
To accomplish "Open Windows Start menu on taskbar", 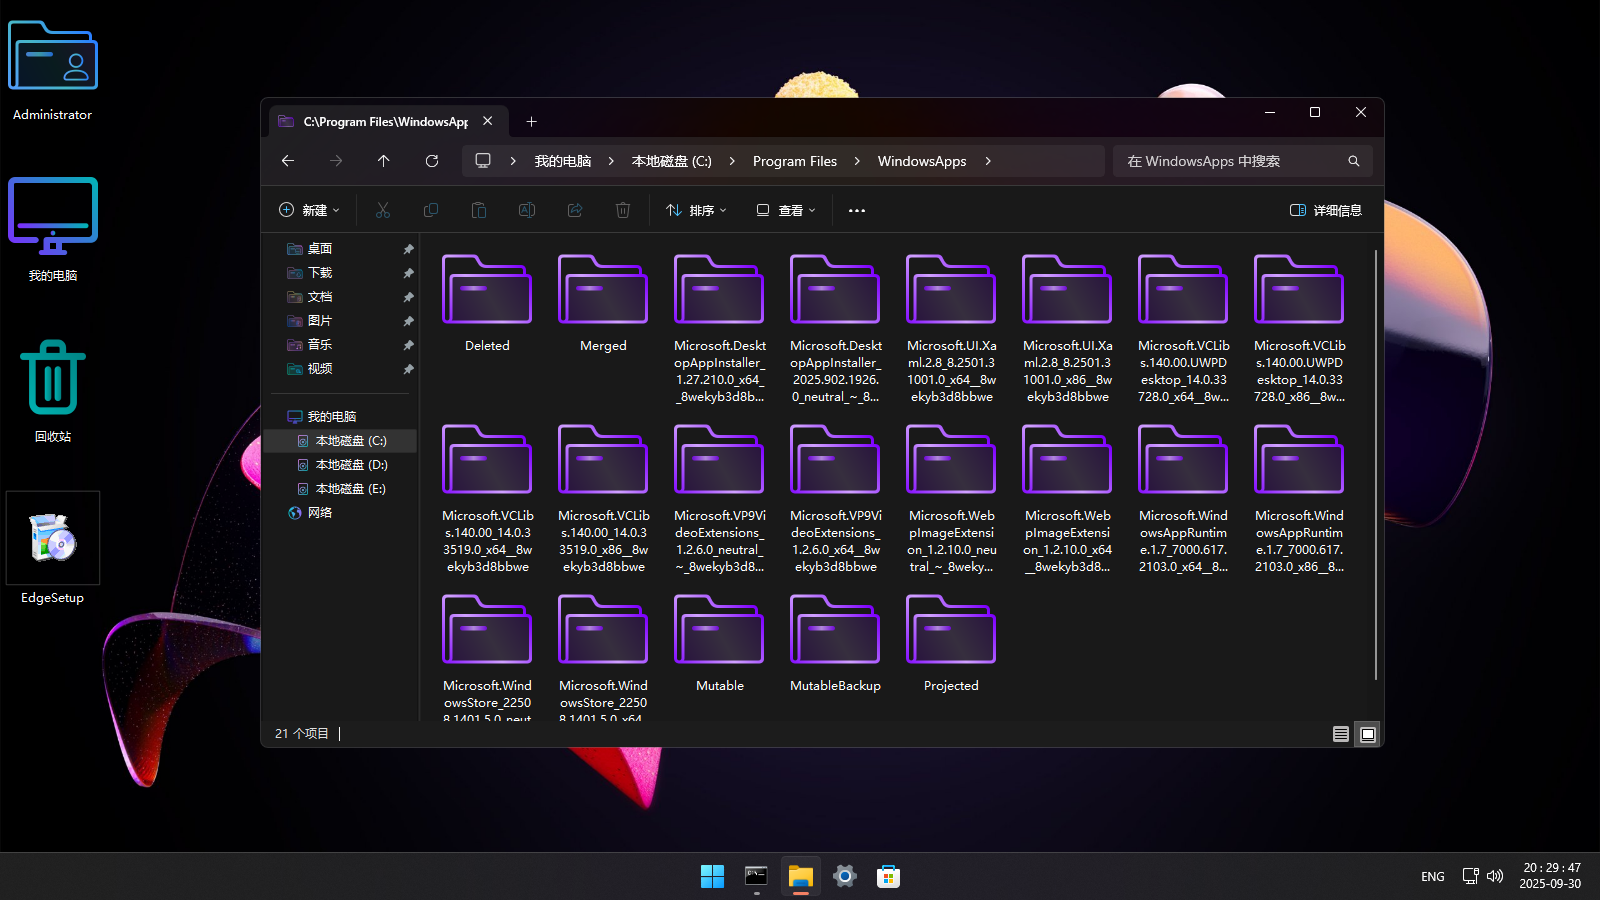I will (x=712, y=877).
